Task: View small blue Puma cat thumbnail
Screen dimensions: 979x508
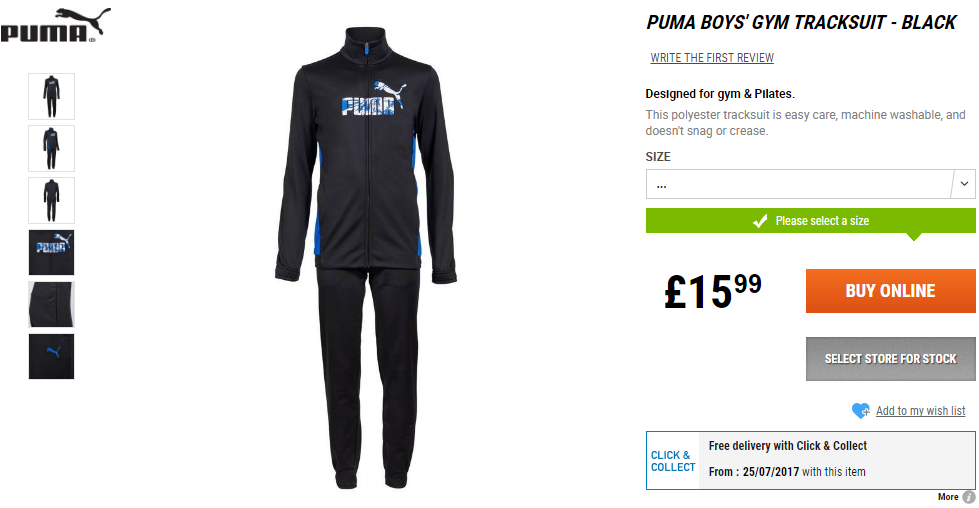Action: click(x=51, y=356)
